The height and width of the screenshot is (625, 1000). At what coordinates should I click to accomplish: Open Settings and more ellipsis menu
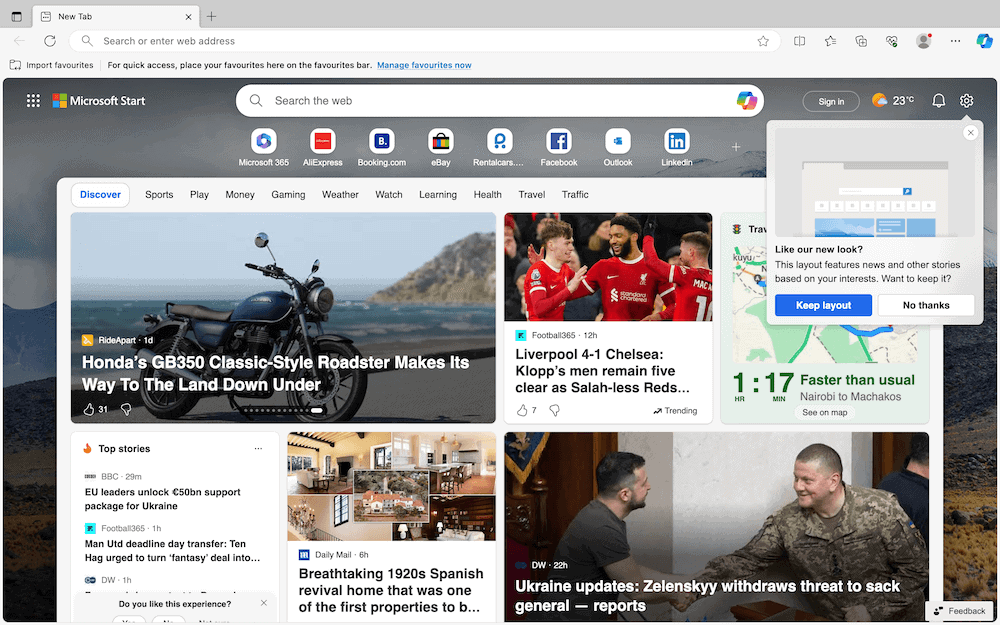[955, 41]
